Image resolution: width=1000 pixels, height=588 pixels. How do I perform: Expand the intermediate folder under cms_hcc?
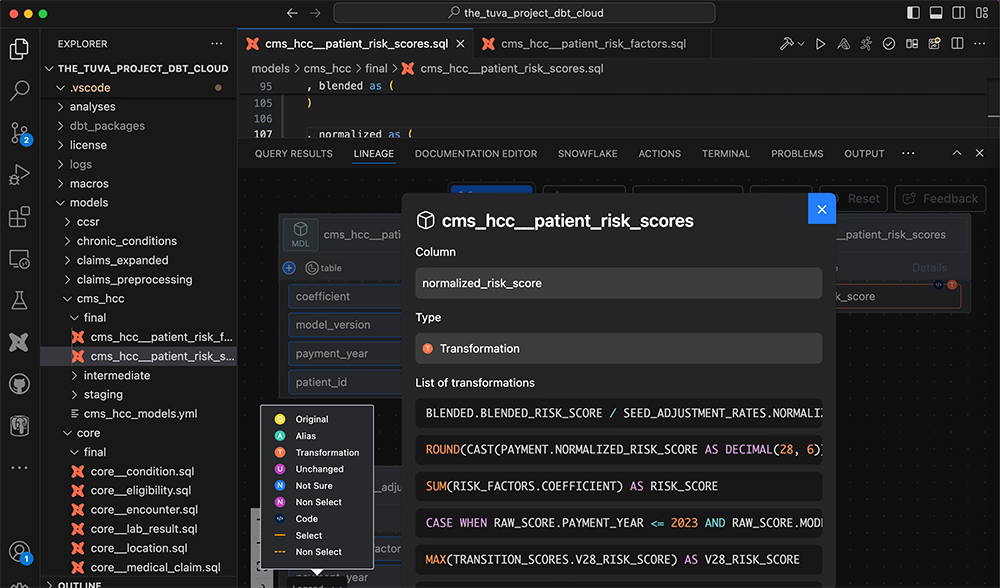pyautogui.click(x=116, y=376)
